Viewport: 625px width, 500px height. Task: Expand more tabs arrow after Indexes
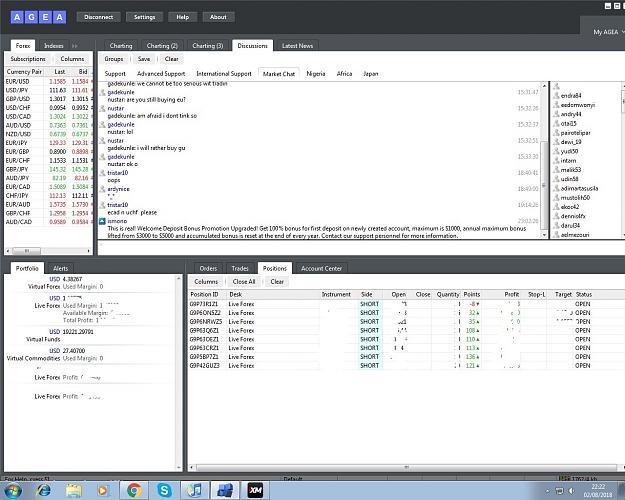pyautogui.click(x=75, y=46)
